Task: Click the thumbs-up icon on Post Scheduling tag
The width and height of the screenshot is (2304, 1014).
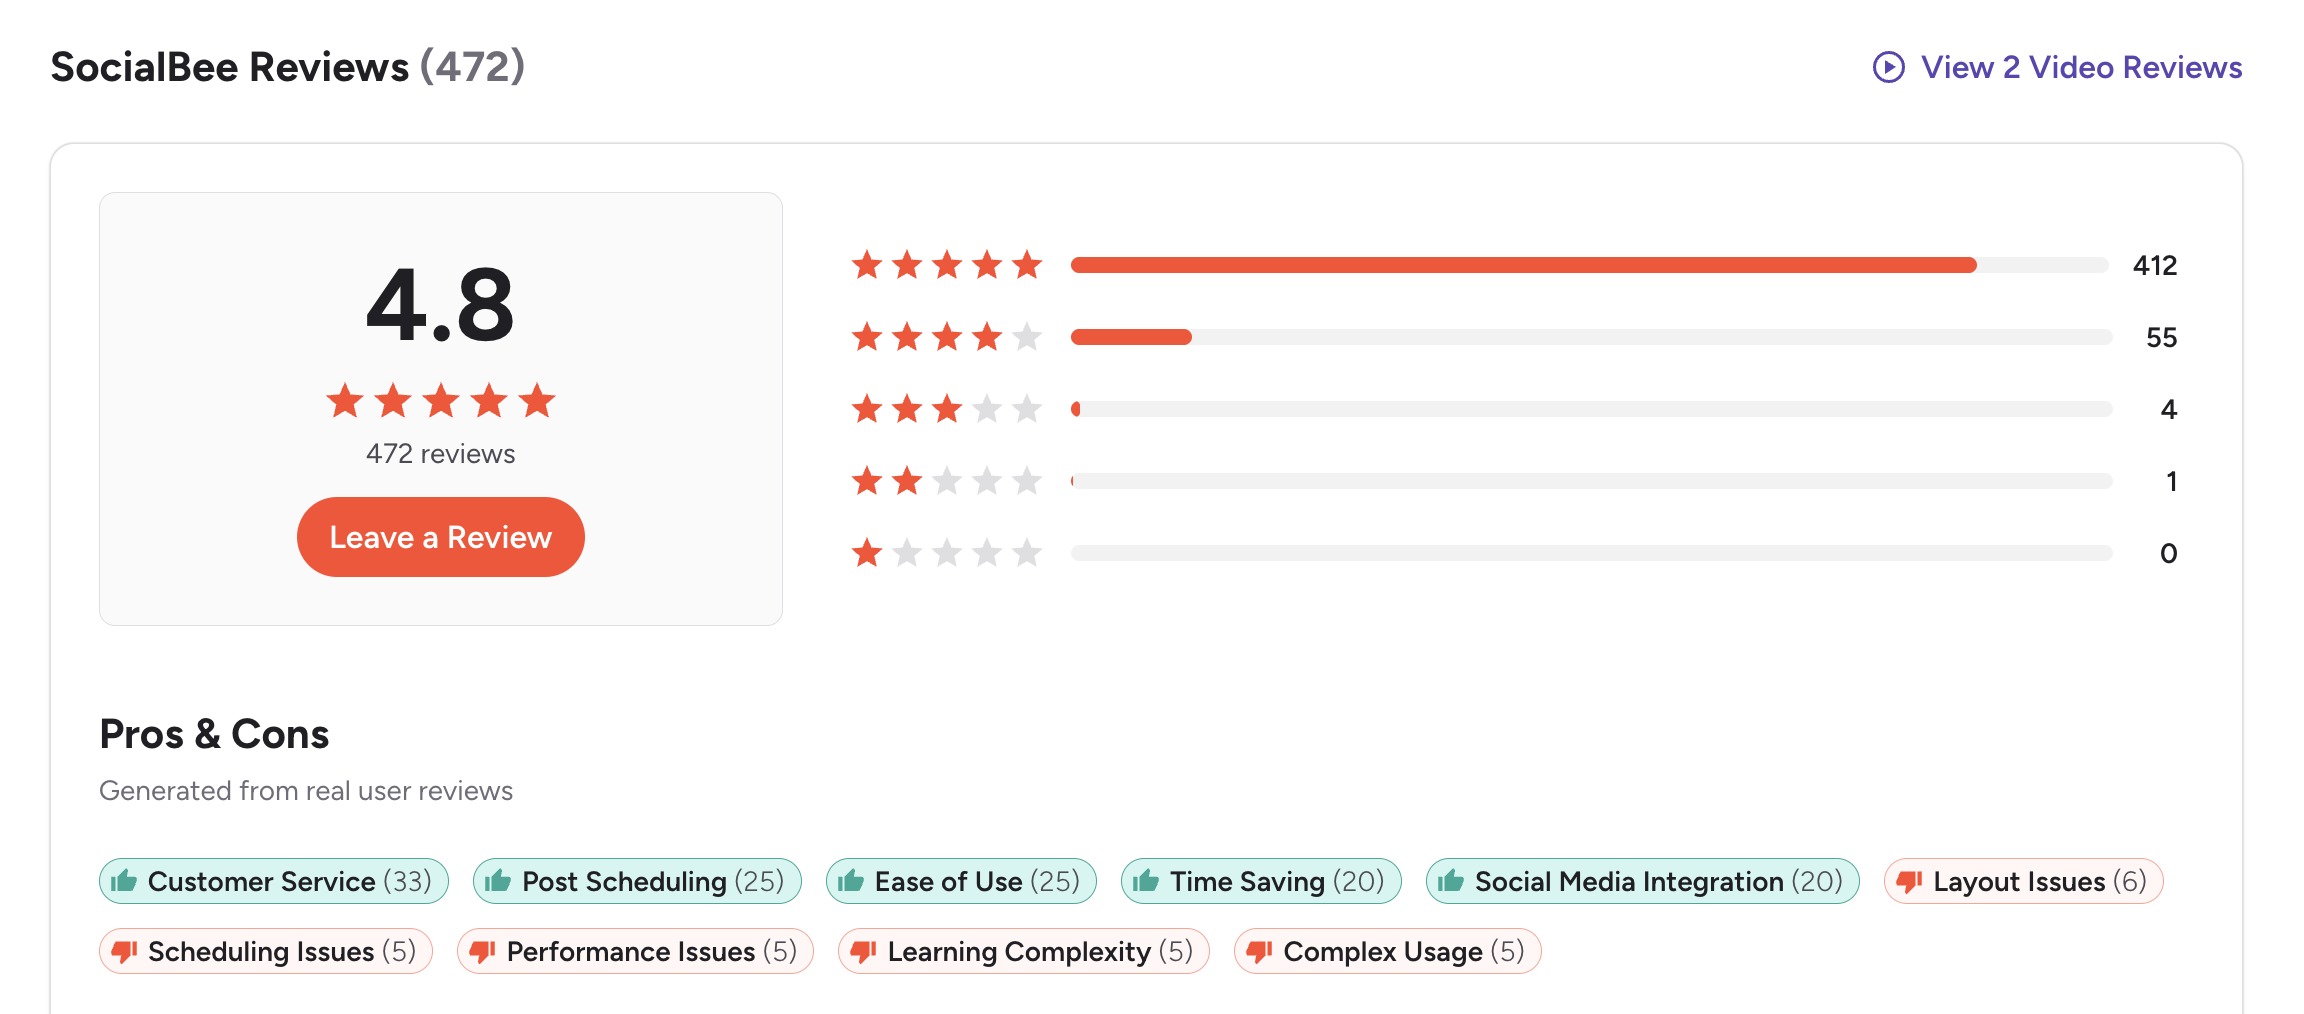Action: 497,881
